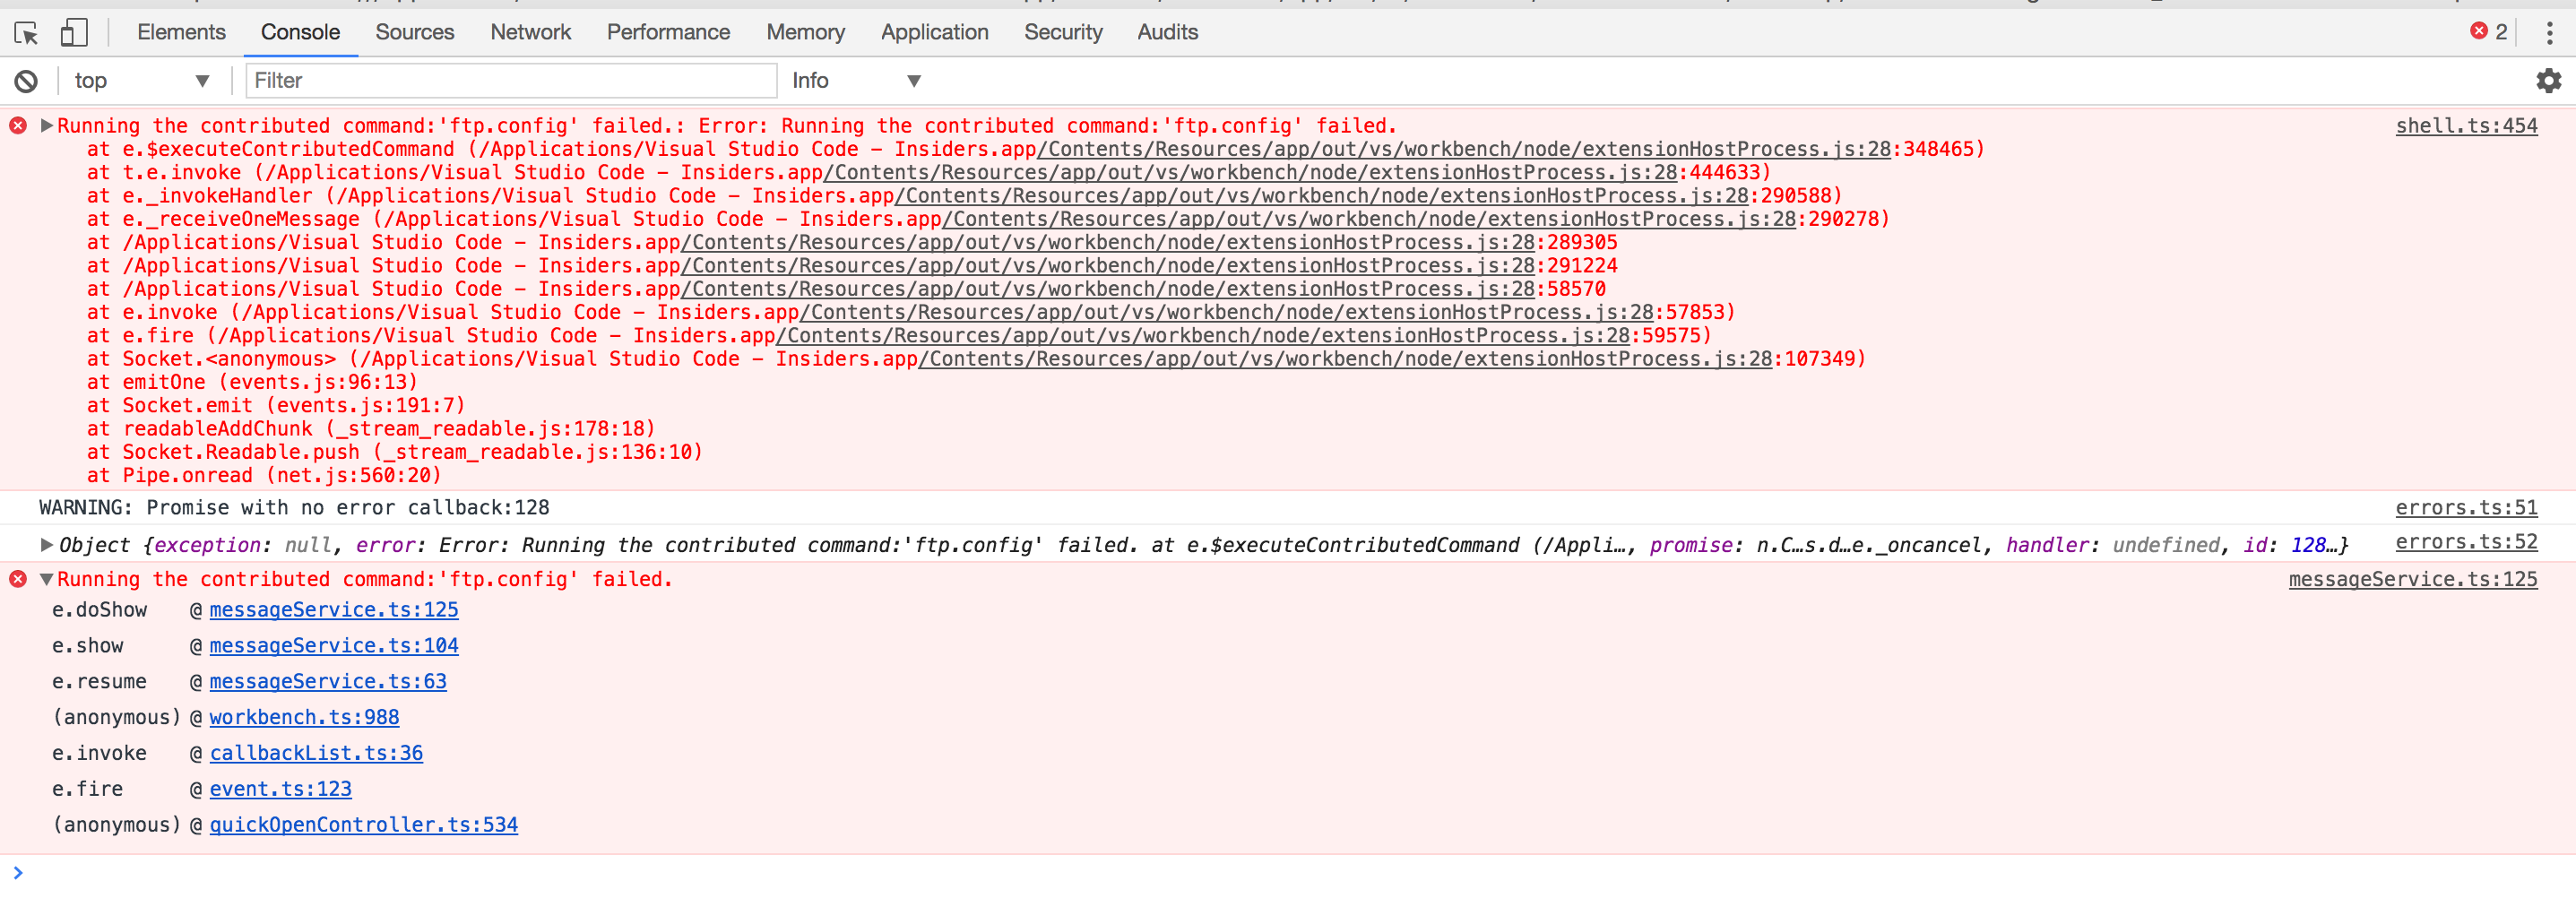This screenshot has height=898, width=2576.
Task: Follow extensionHostProcess.js:28 link in Socket.<anonymous> line
Action: click(x=1345, y=359)
